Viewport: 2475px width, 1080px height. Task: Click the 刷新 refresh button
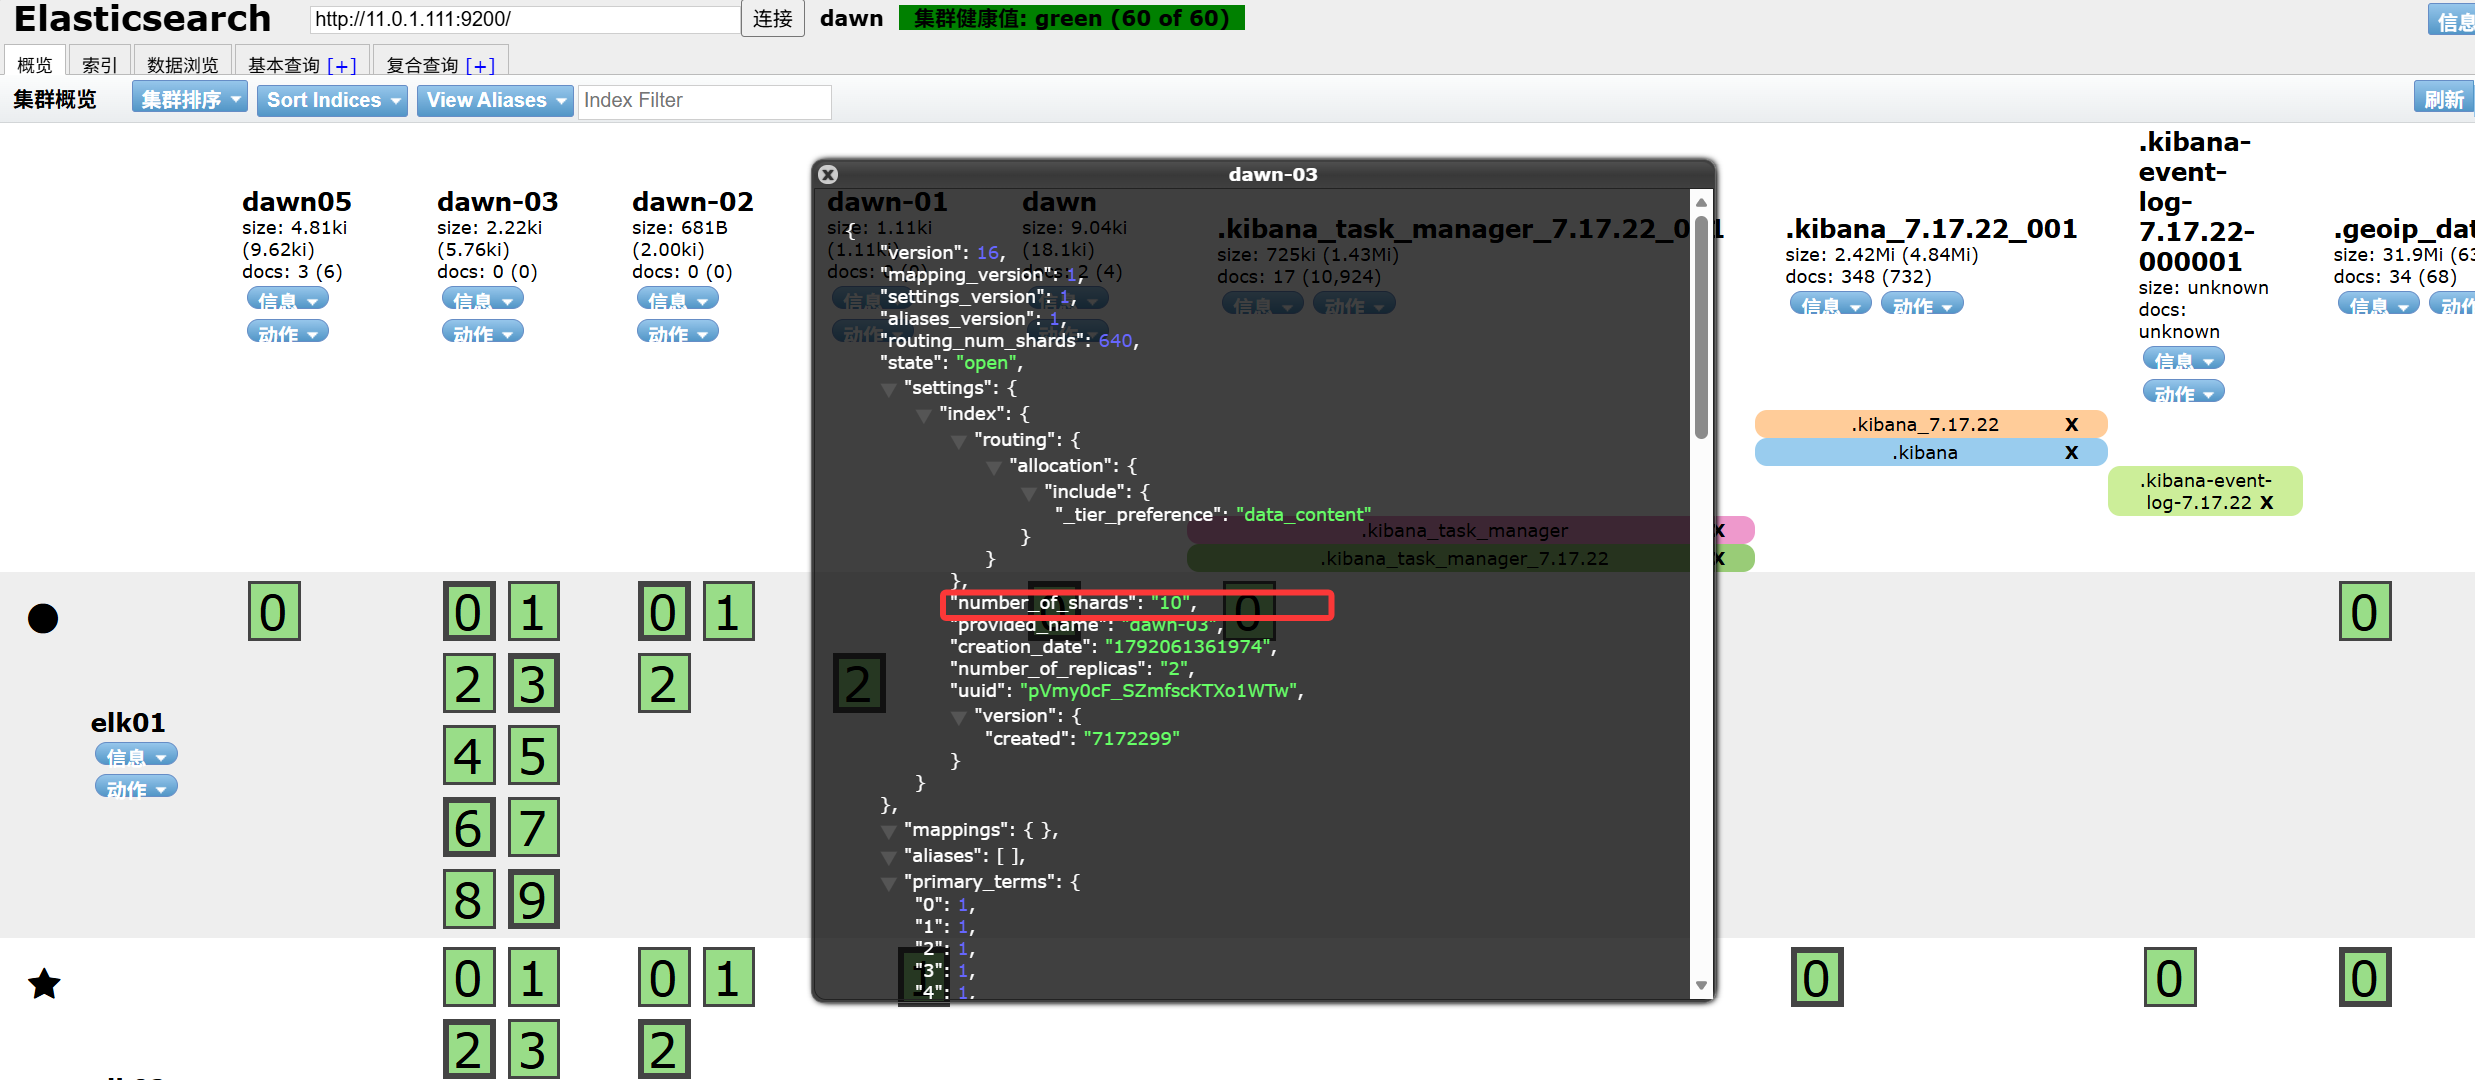click(x=2443, y=98)
